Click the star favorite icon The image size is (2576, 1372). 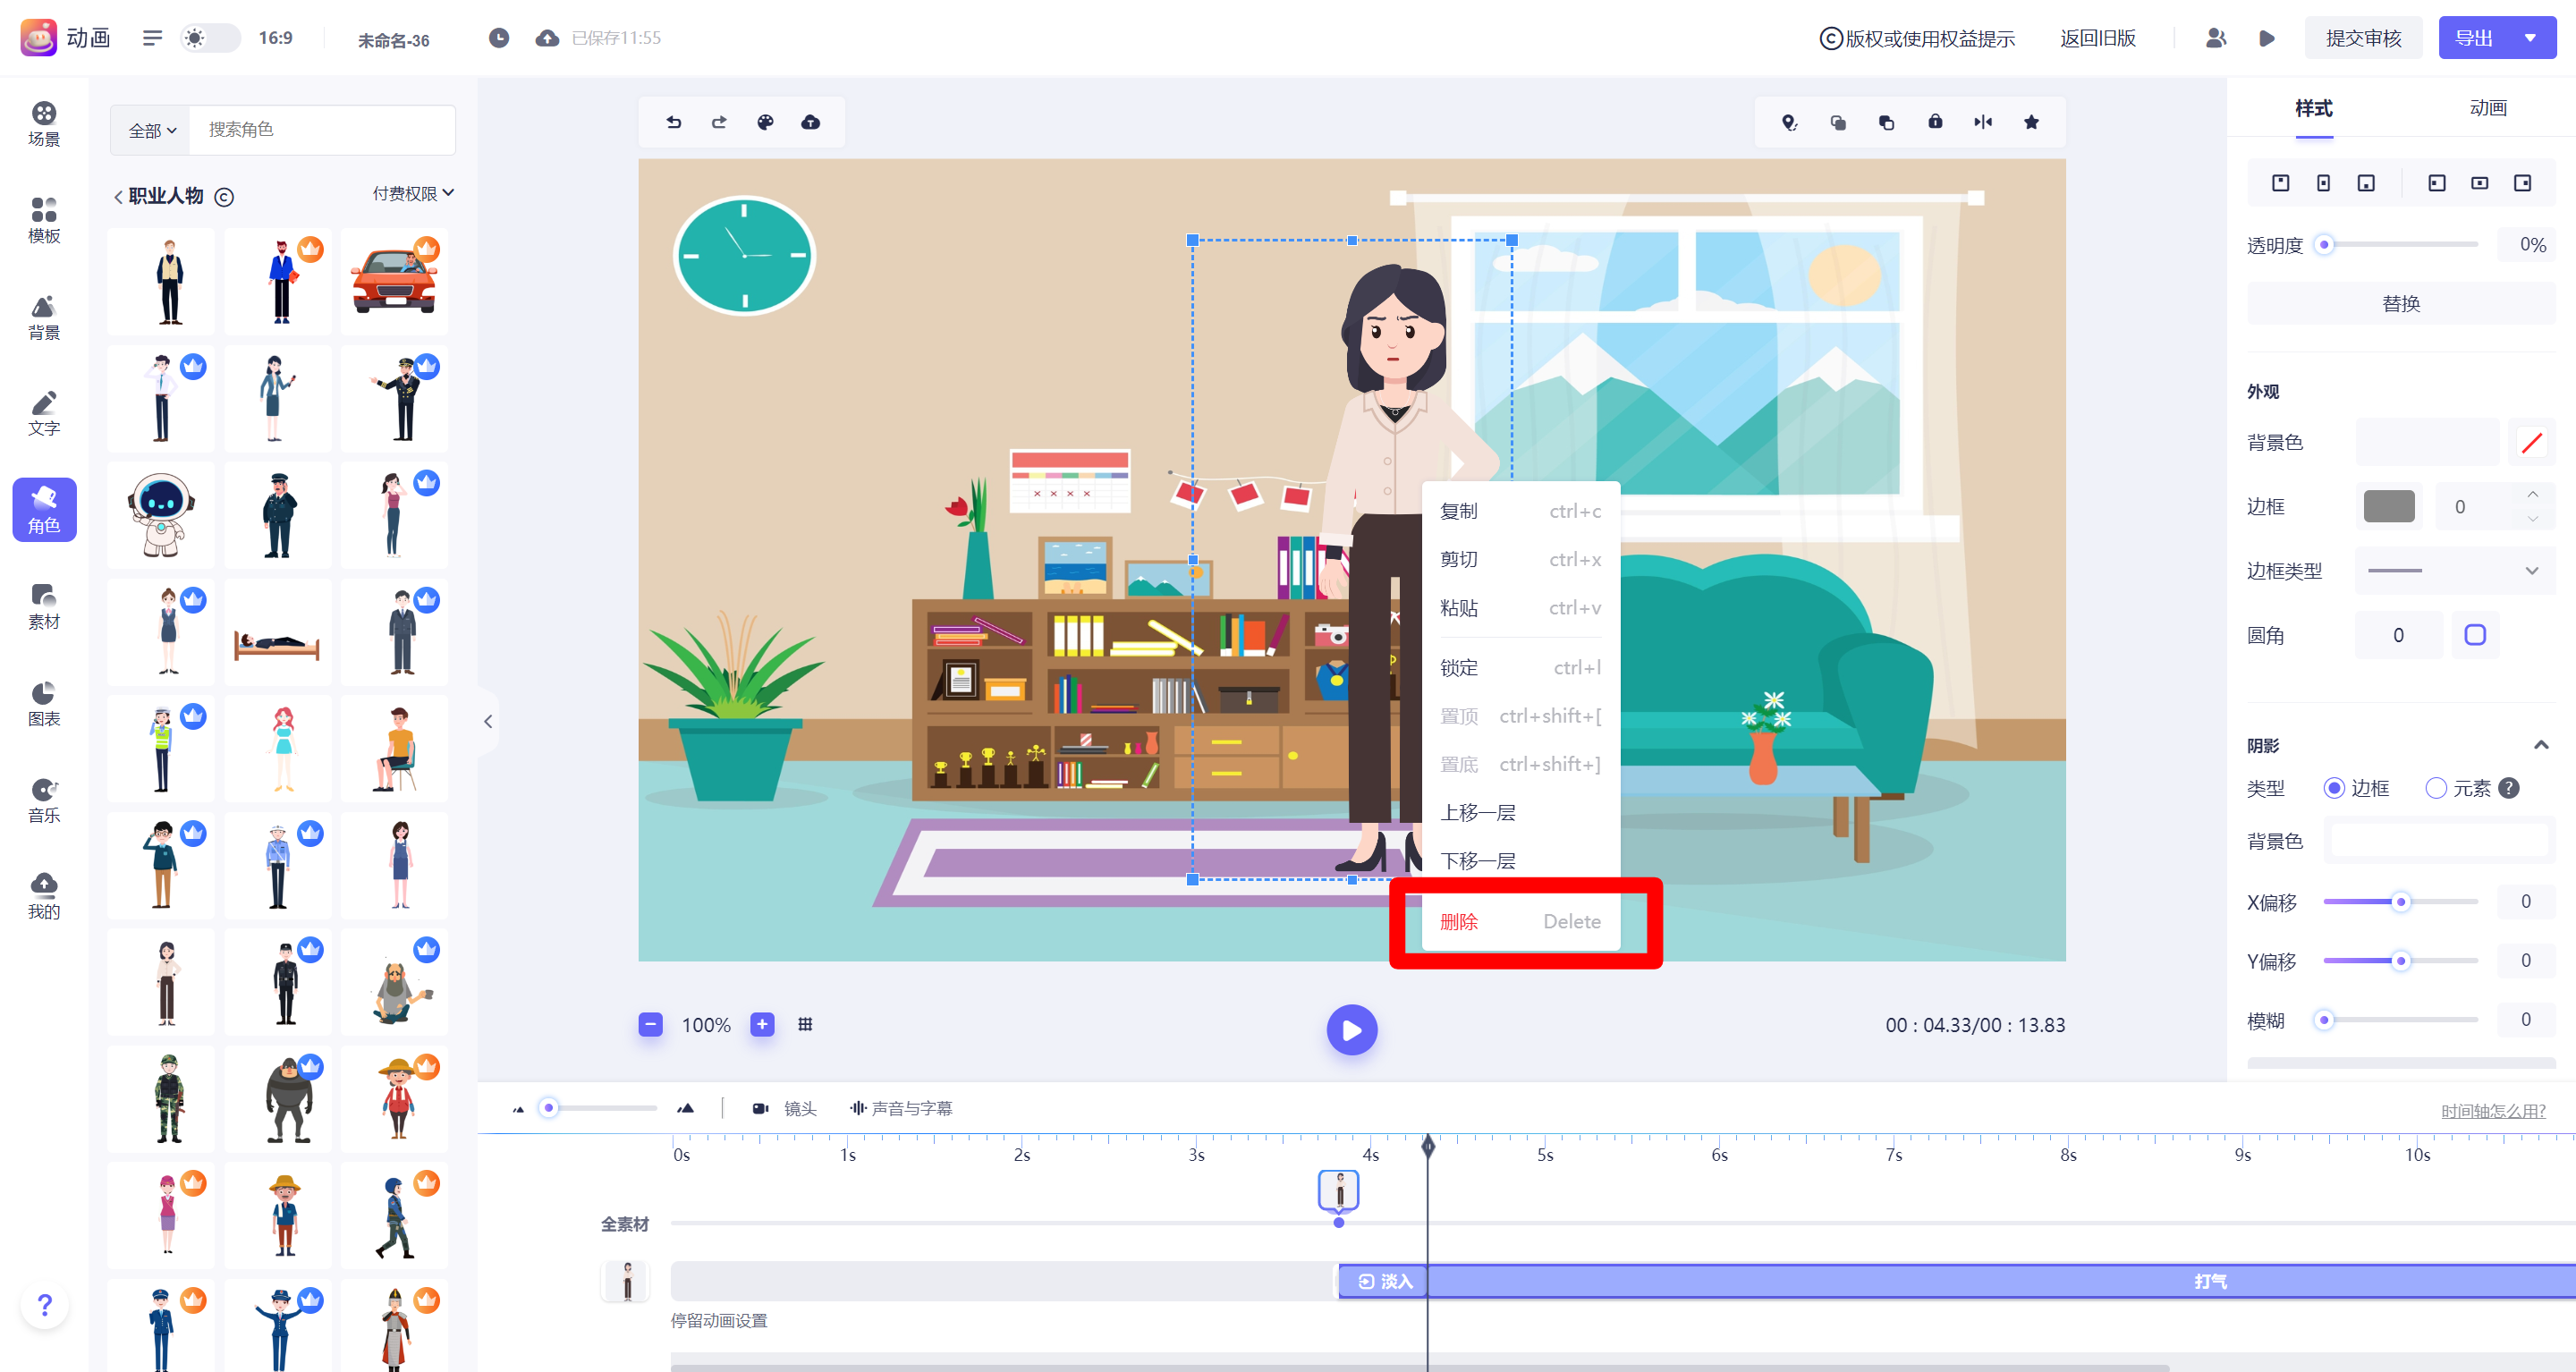[2031, 122]
